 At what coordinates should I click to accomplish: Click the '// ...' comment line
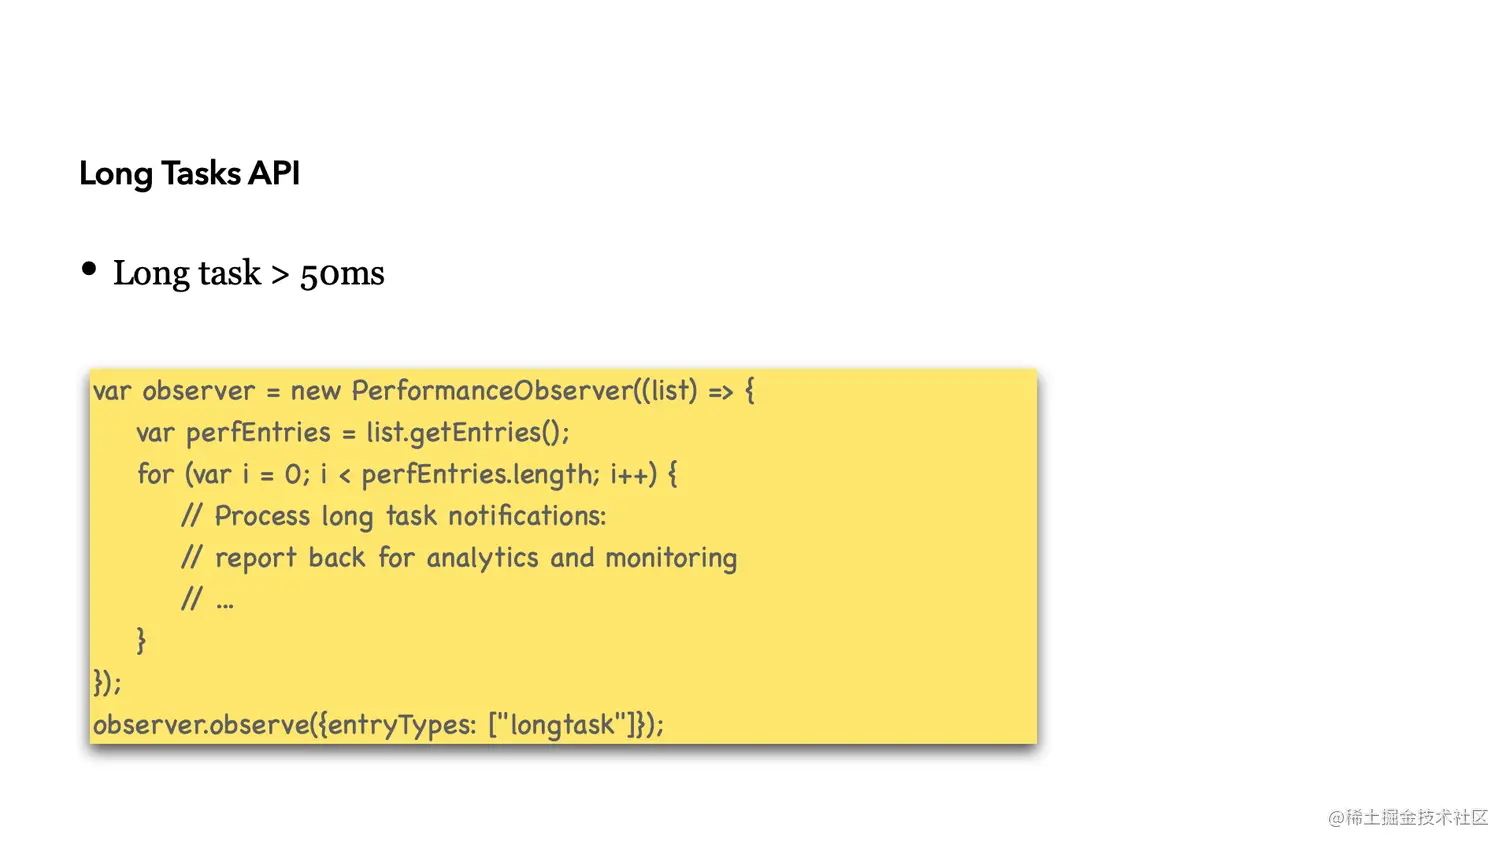207,599
